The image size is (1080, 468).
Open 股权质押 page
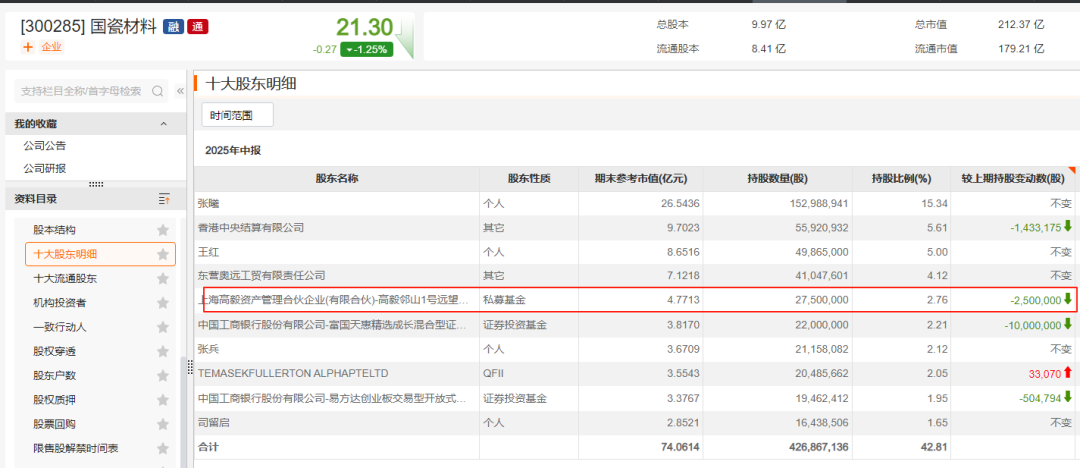click(x=54, y=400)
